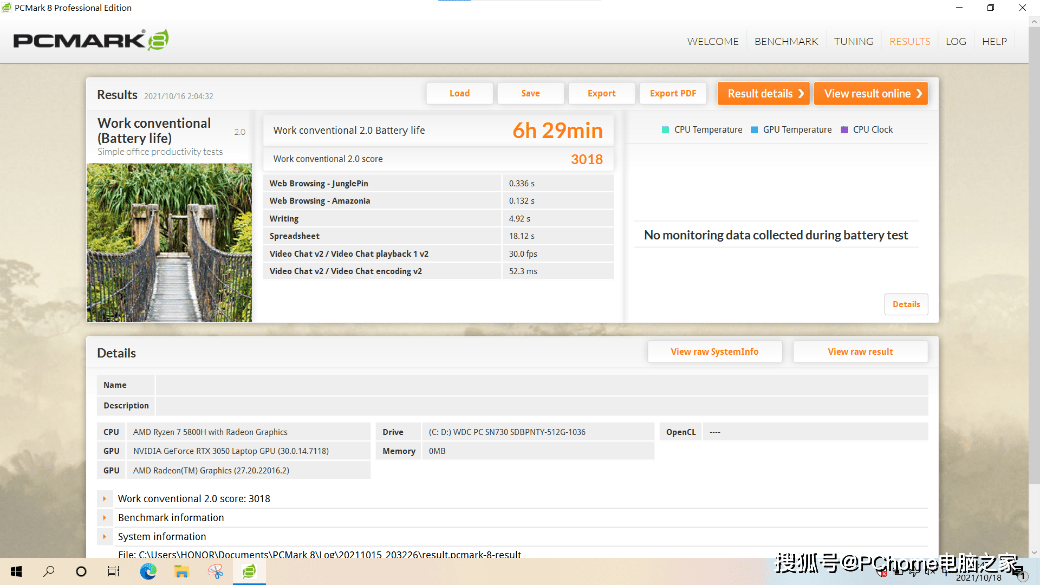Toggle the CPU Clock legend swatch

pos(845,130)
